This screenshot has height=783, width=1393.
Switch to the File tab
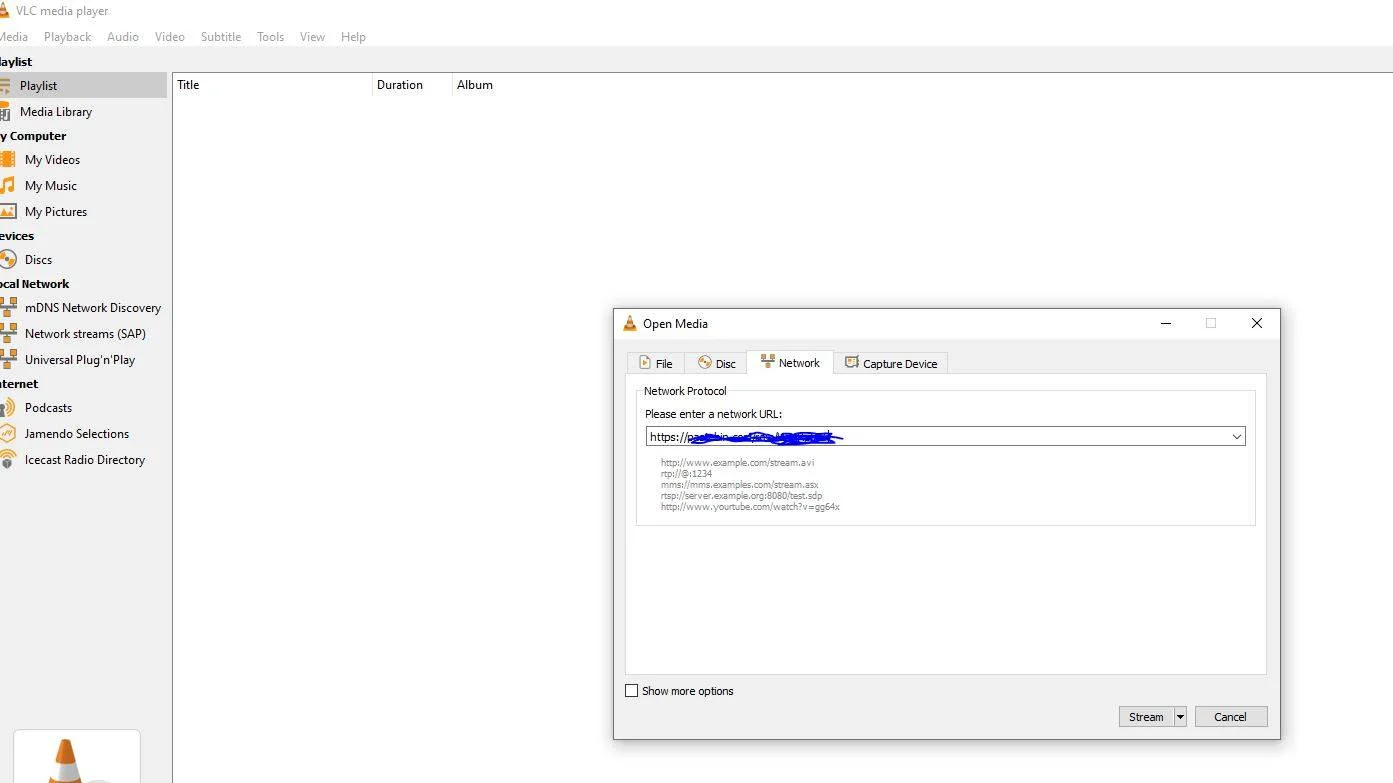(656, 363)
